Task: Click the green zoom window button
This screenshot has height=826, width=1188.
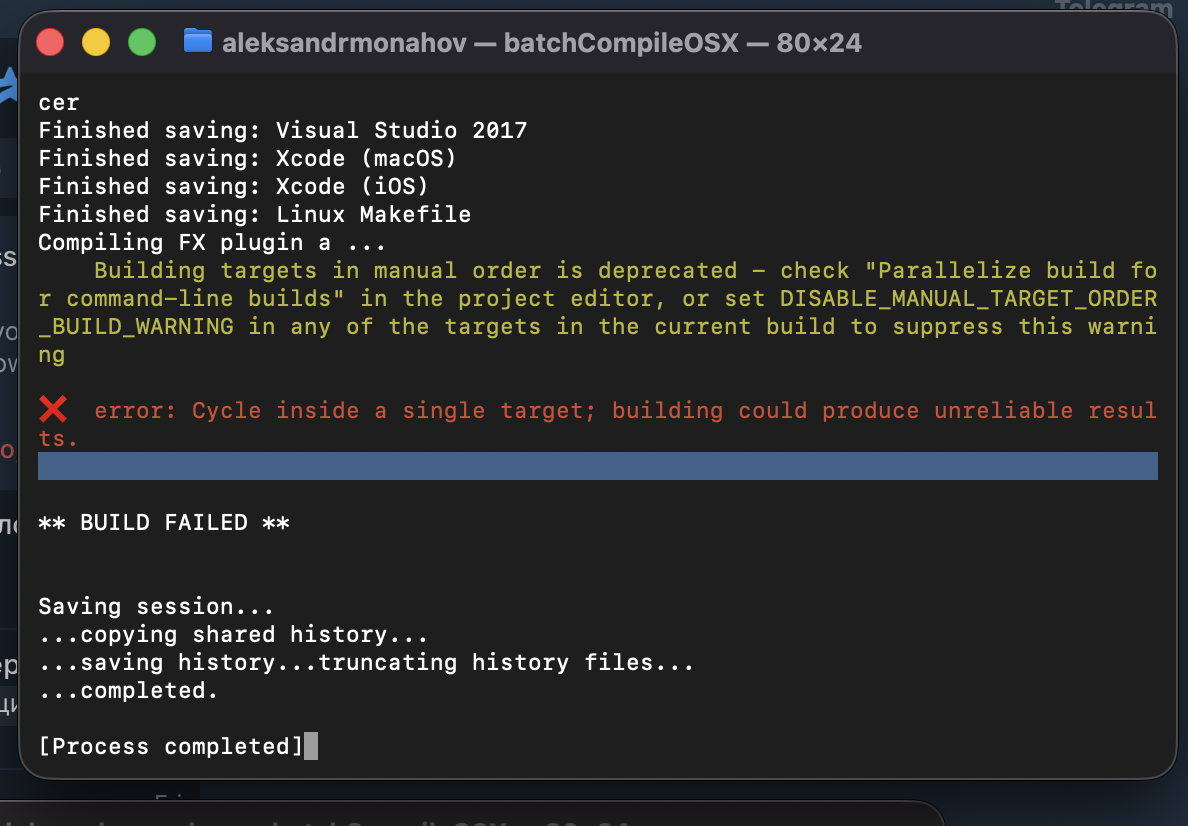Action: (x=142, y=43)
